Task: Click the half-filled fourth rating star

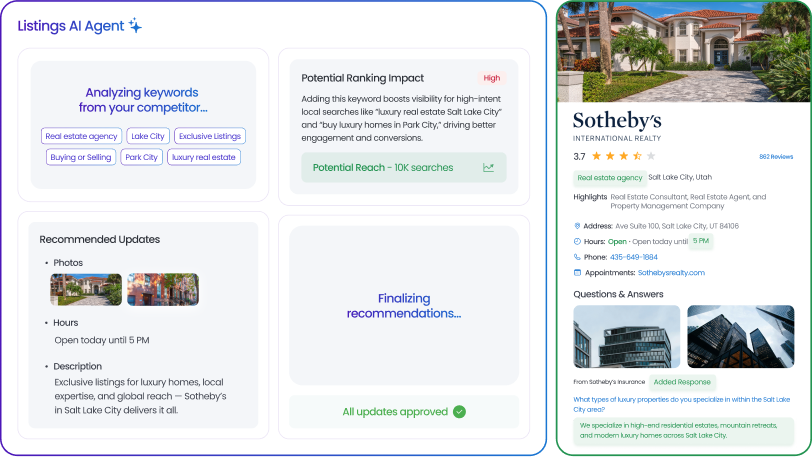Action: click(637, 156)
